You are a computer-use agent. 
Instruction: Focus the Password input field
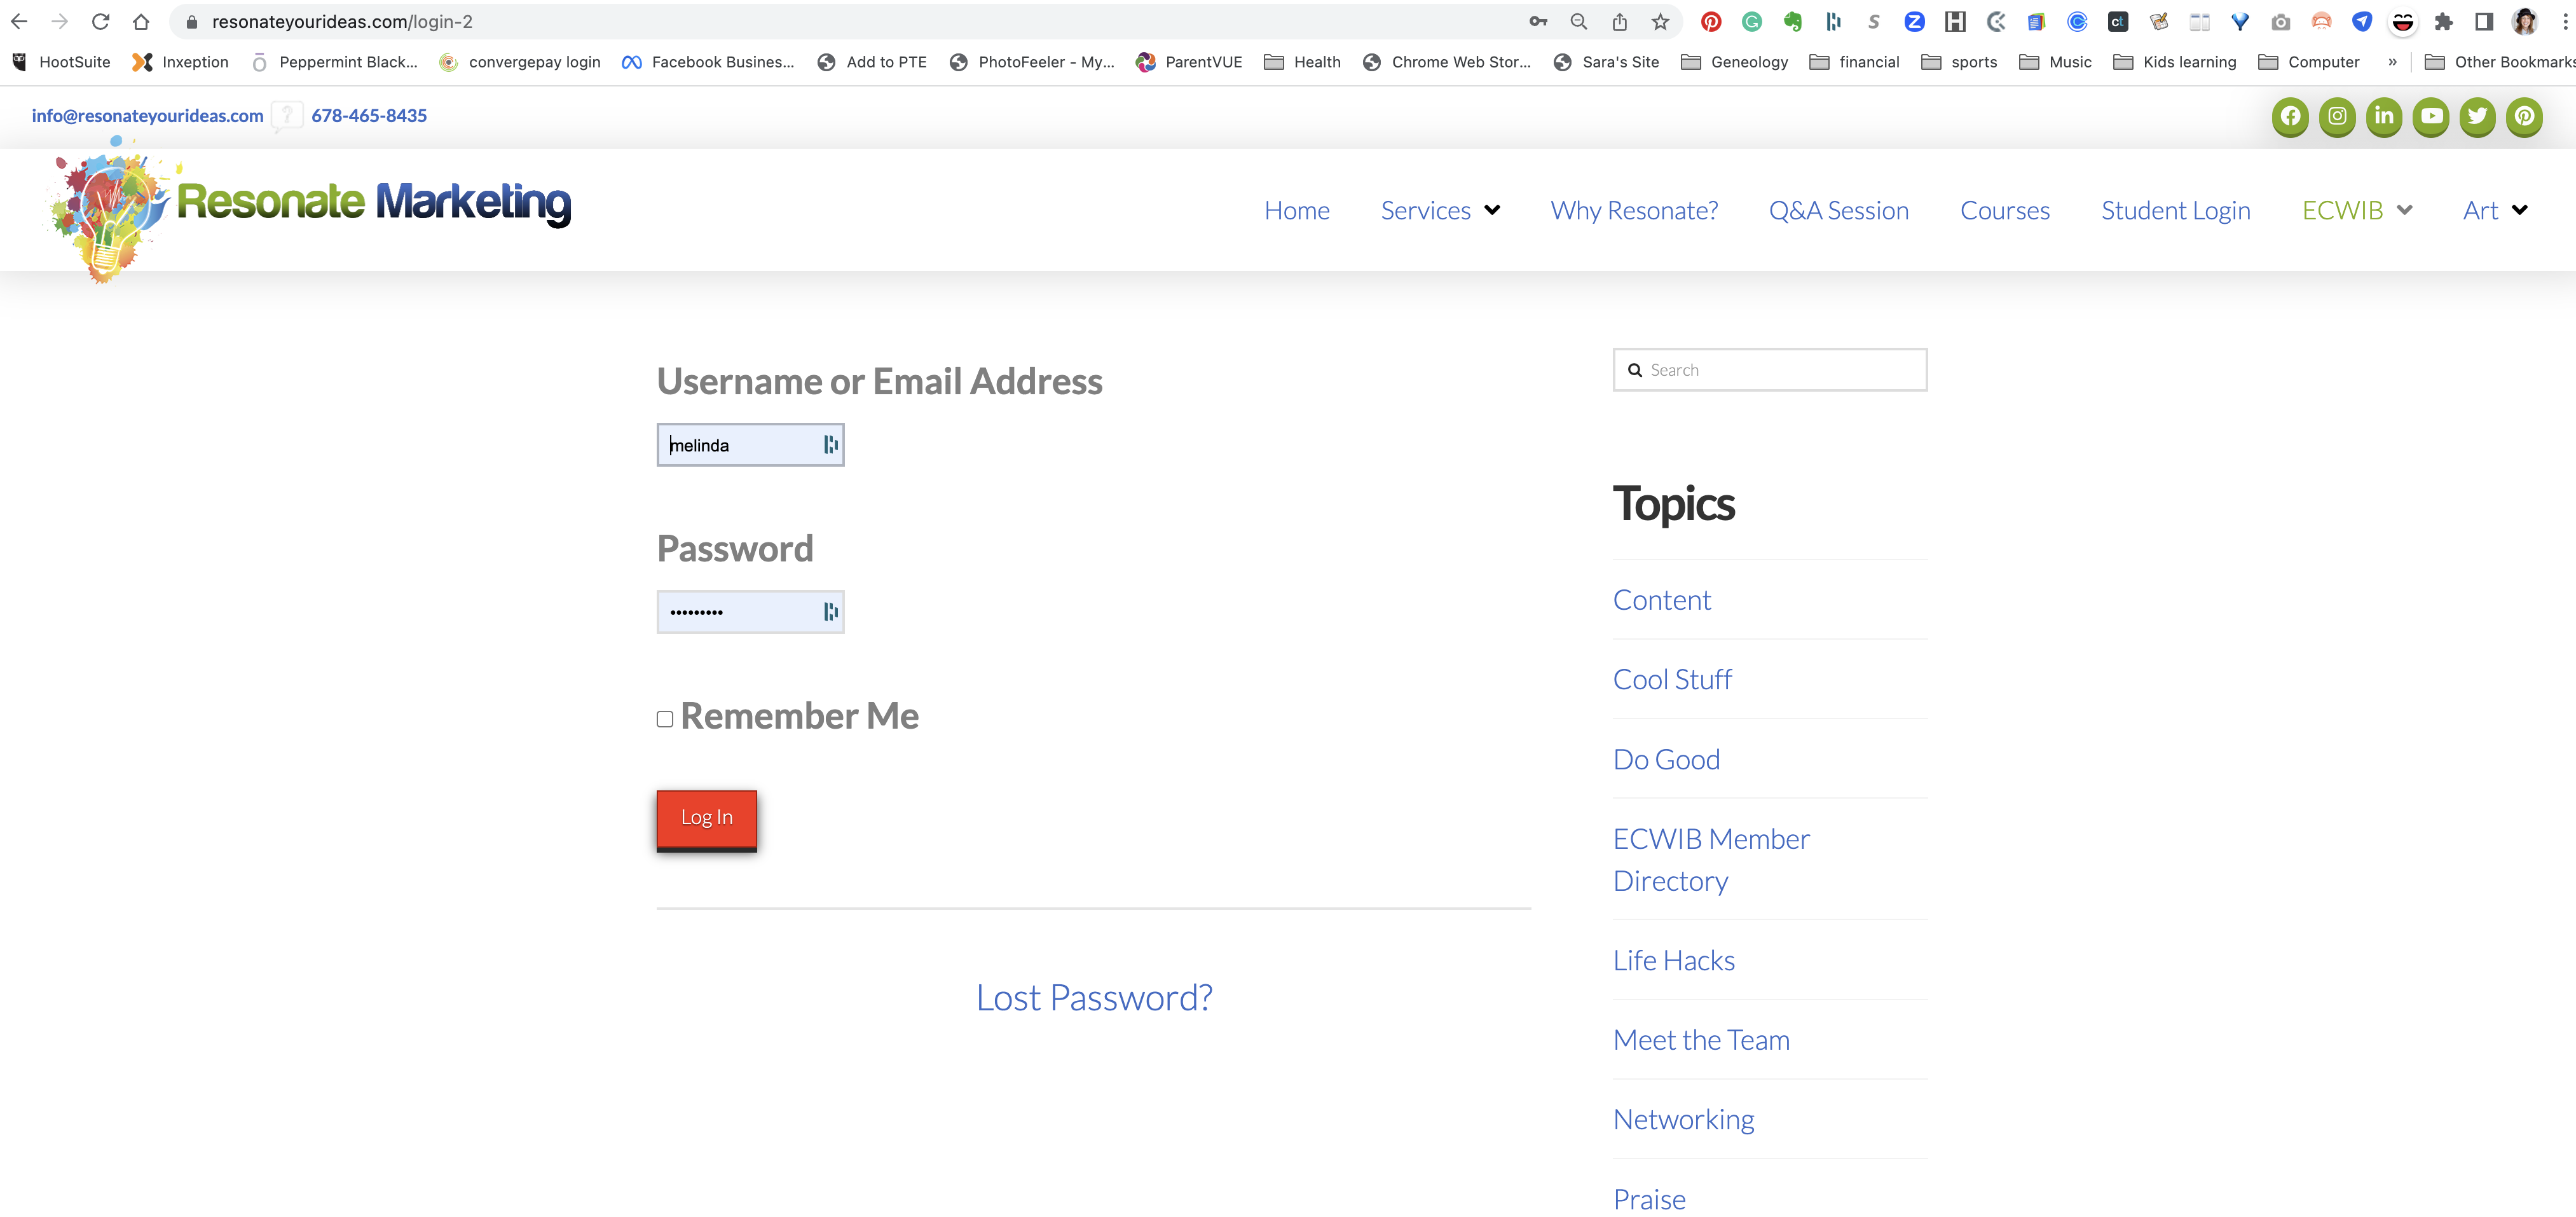(x=740, y=612)
